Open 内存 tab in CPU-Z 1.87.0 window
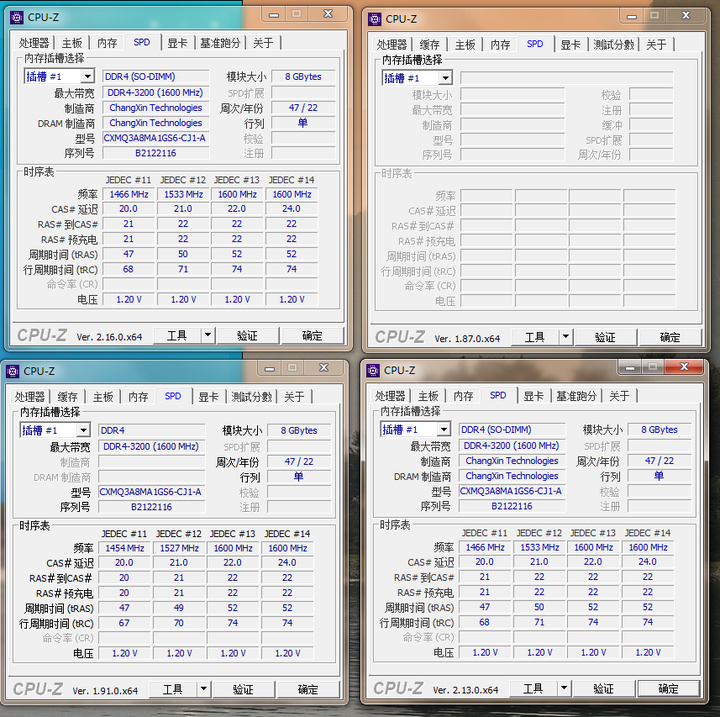 [500, 45]
